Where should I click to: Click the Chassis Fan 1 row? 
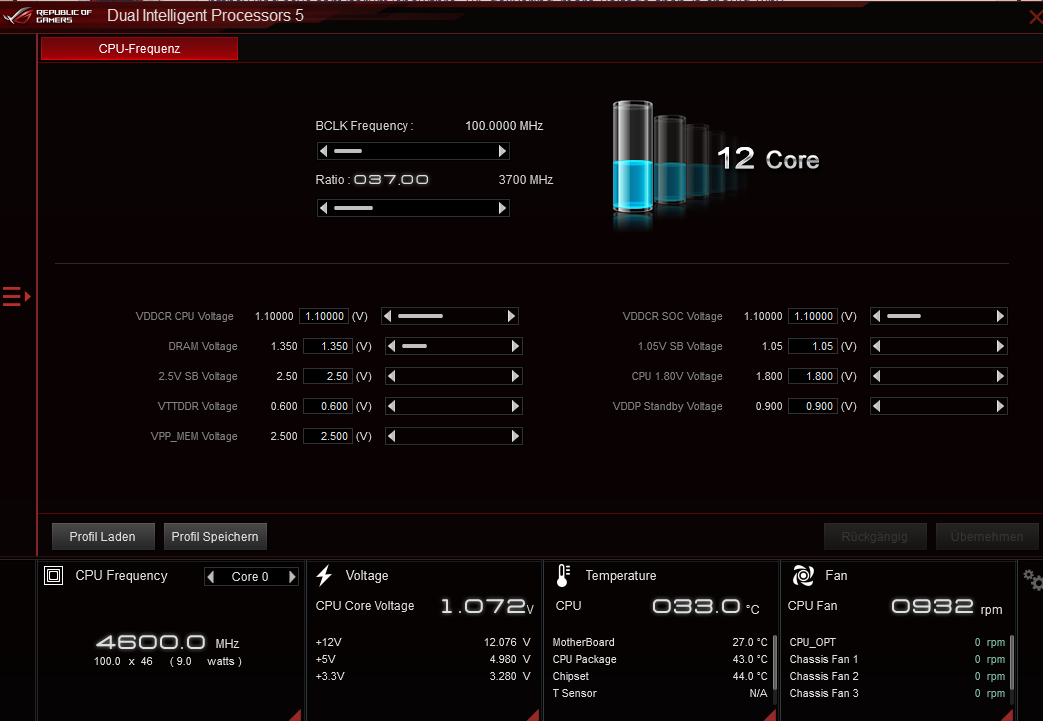[897, 659]
